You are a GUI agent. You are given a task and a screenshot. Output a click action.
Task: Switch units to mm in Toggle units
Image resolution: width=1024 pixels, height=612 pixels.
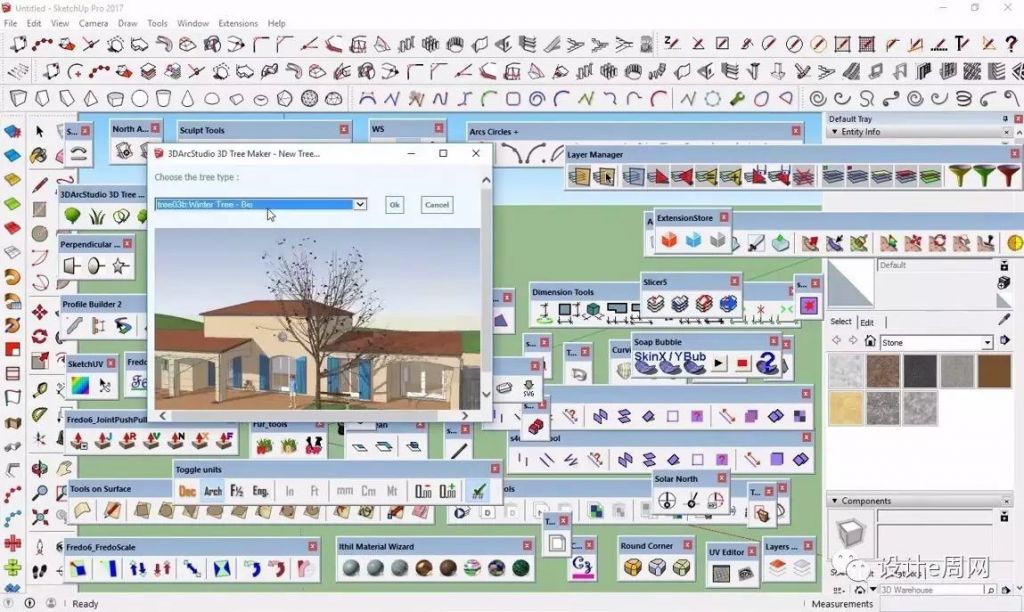point(344,491)
